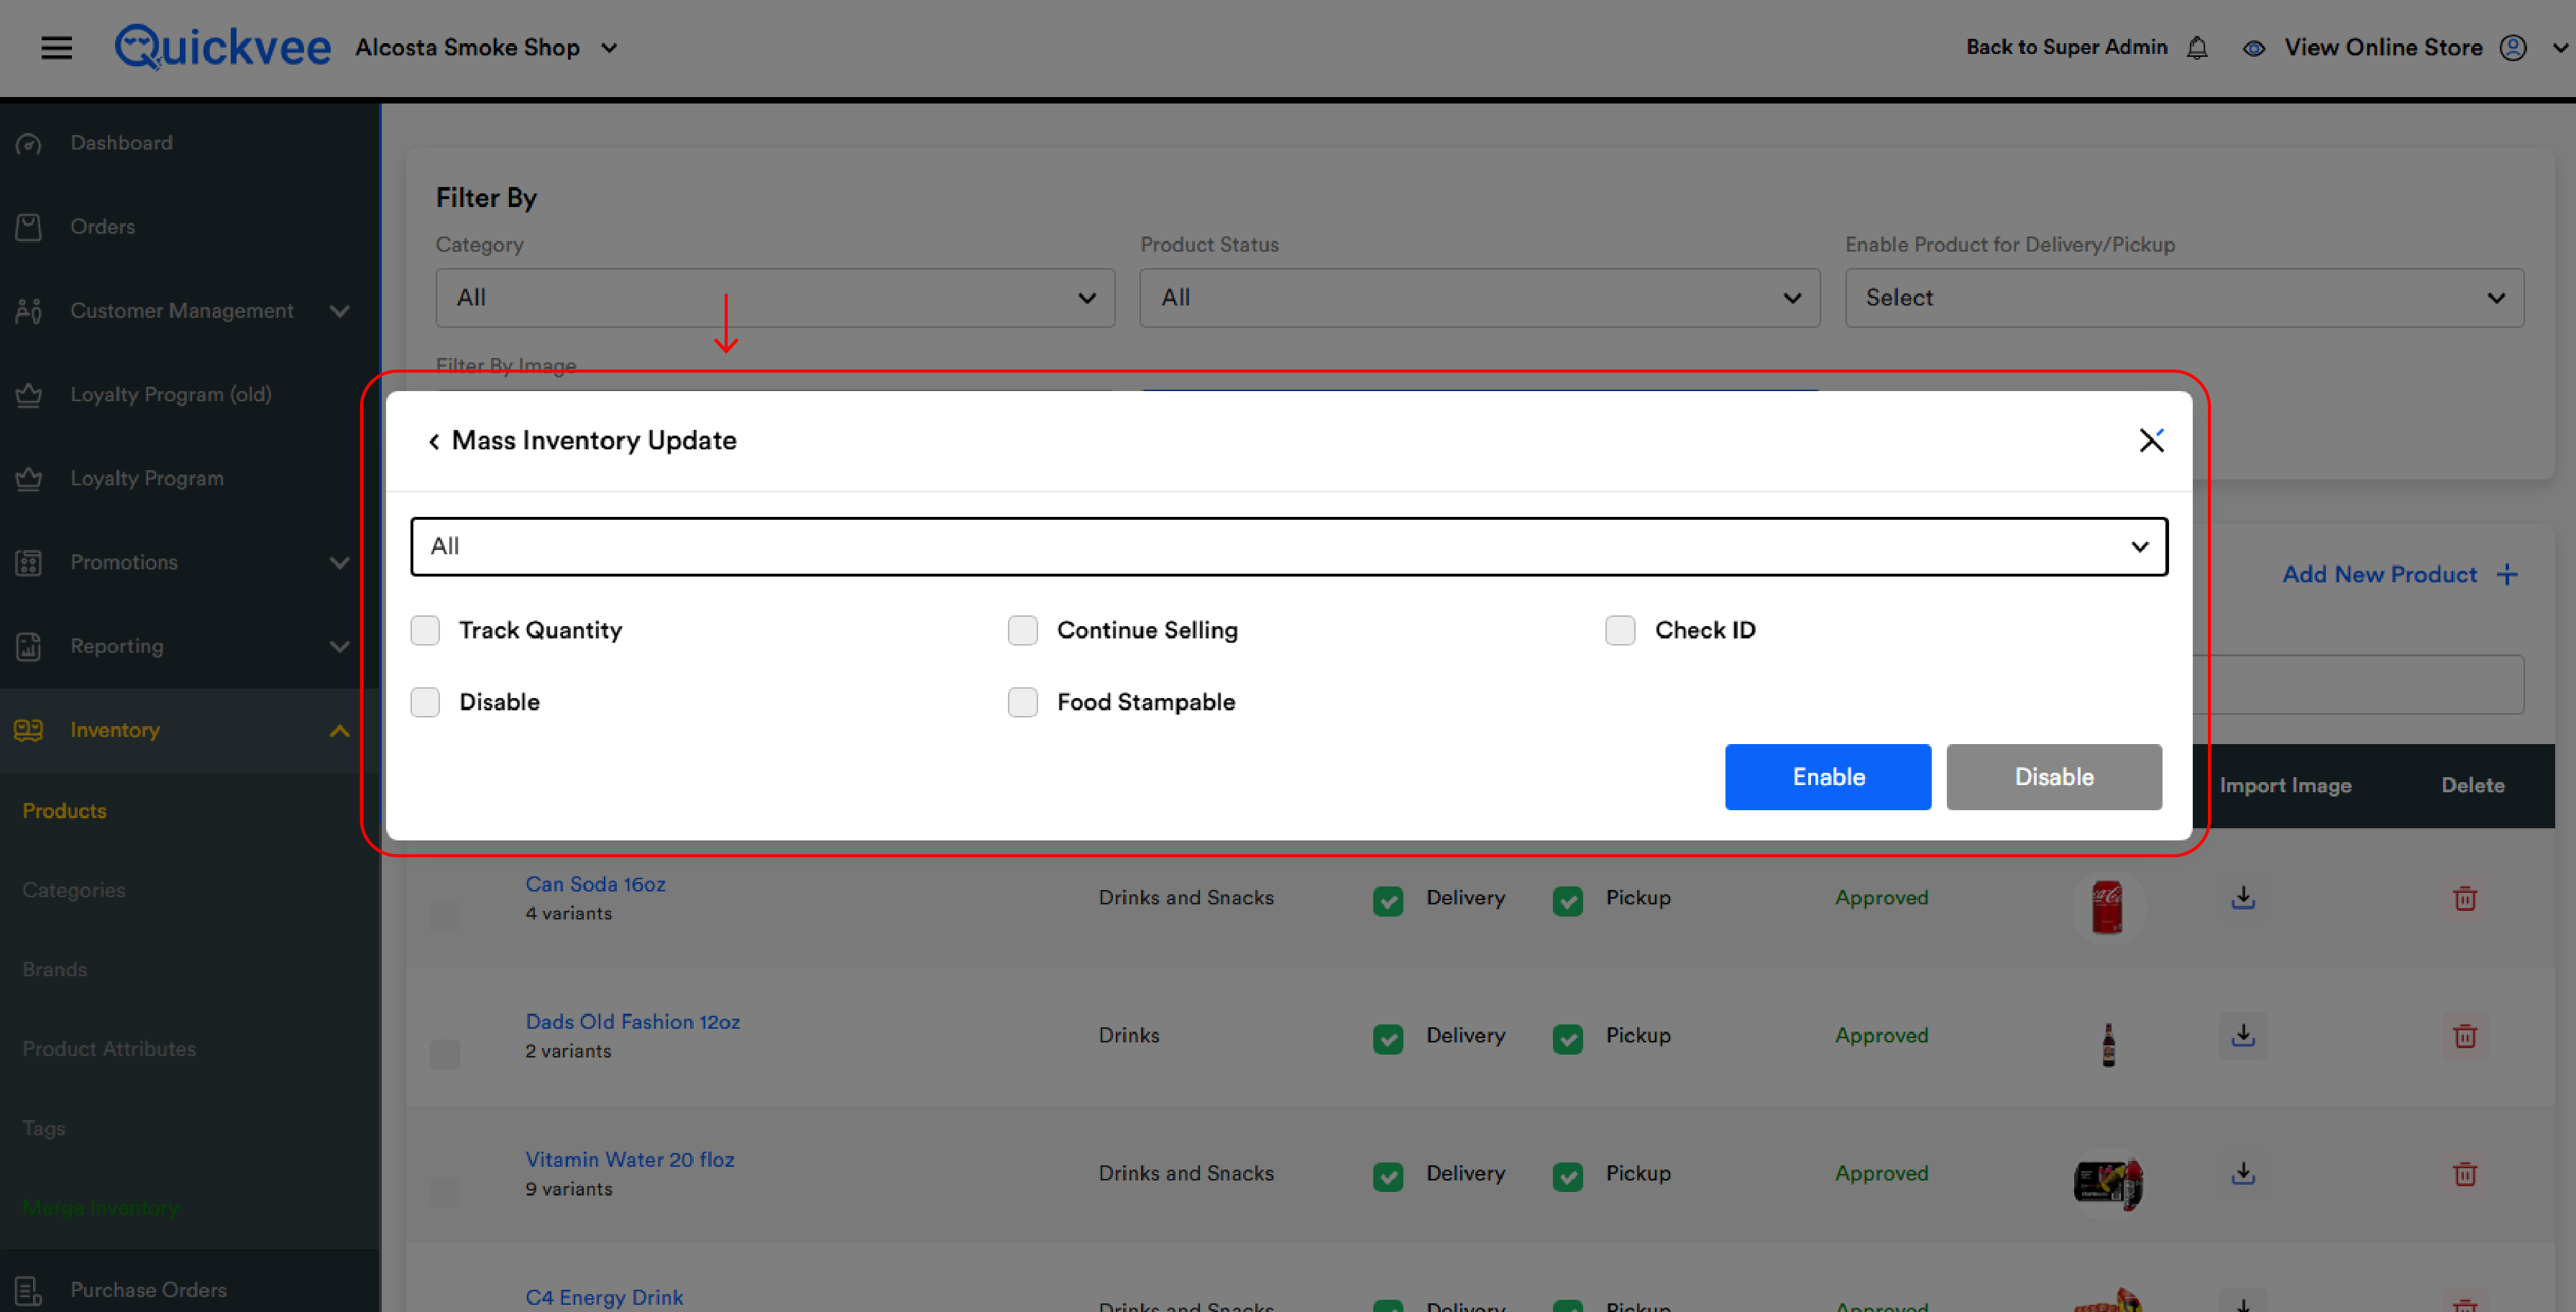Click the Add New Product link
Image resolution: width=2576 pixels, height=1312 pixels.
pos(2379,574)
